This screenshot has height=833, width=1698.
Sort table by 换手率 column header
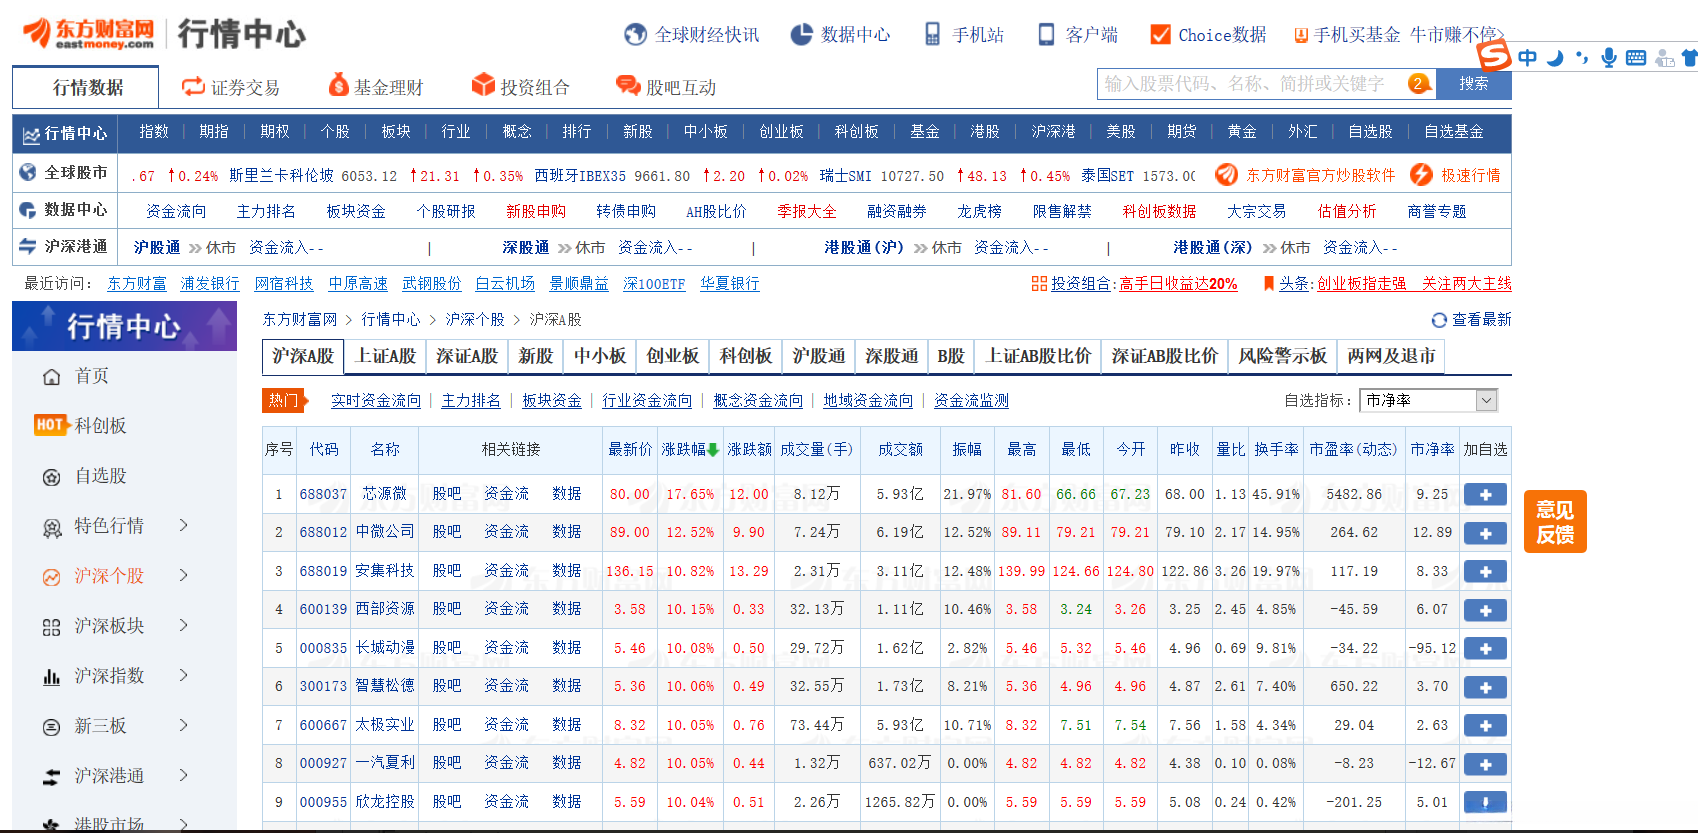(x=1277, y=450)
